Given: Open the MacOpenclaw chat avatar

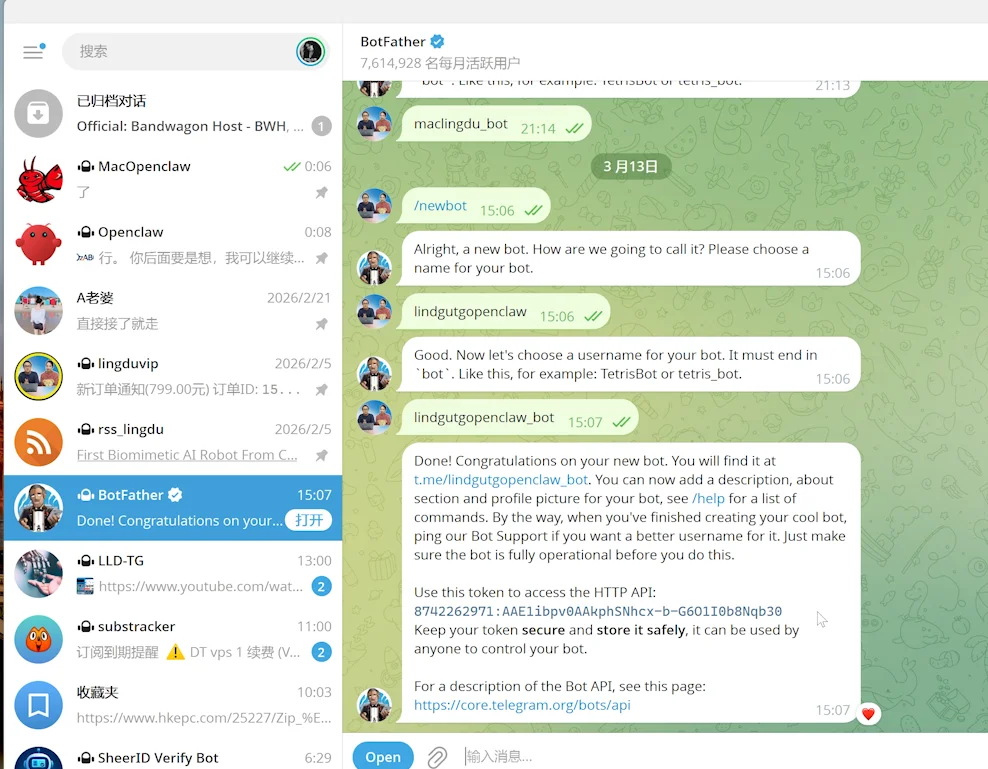Looking at the screenshot, I should 38,179.
